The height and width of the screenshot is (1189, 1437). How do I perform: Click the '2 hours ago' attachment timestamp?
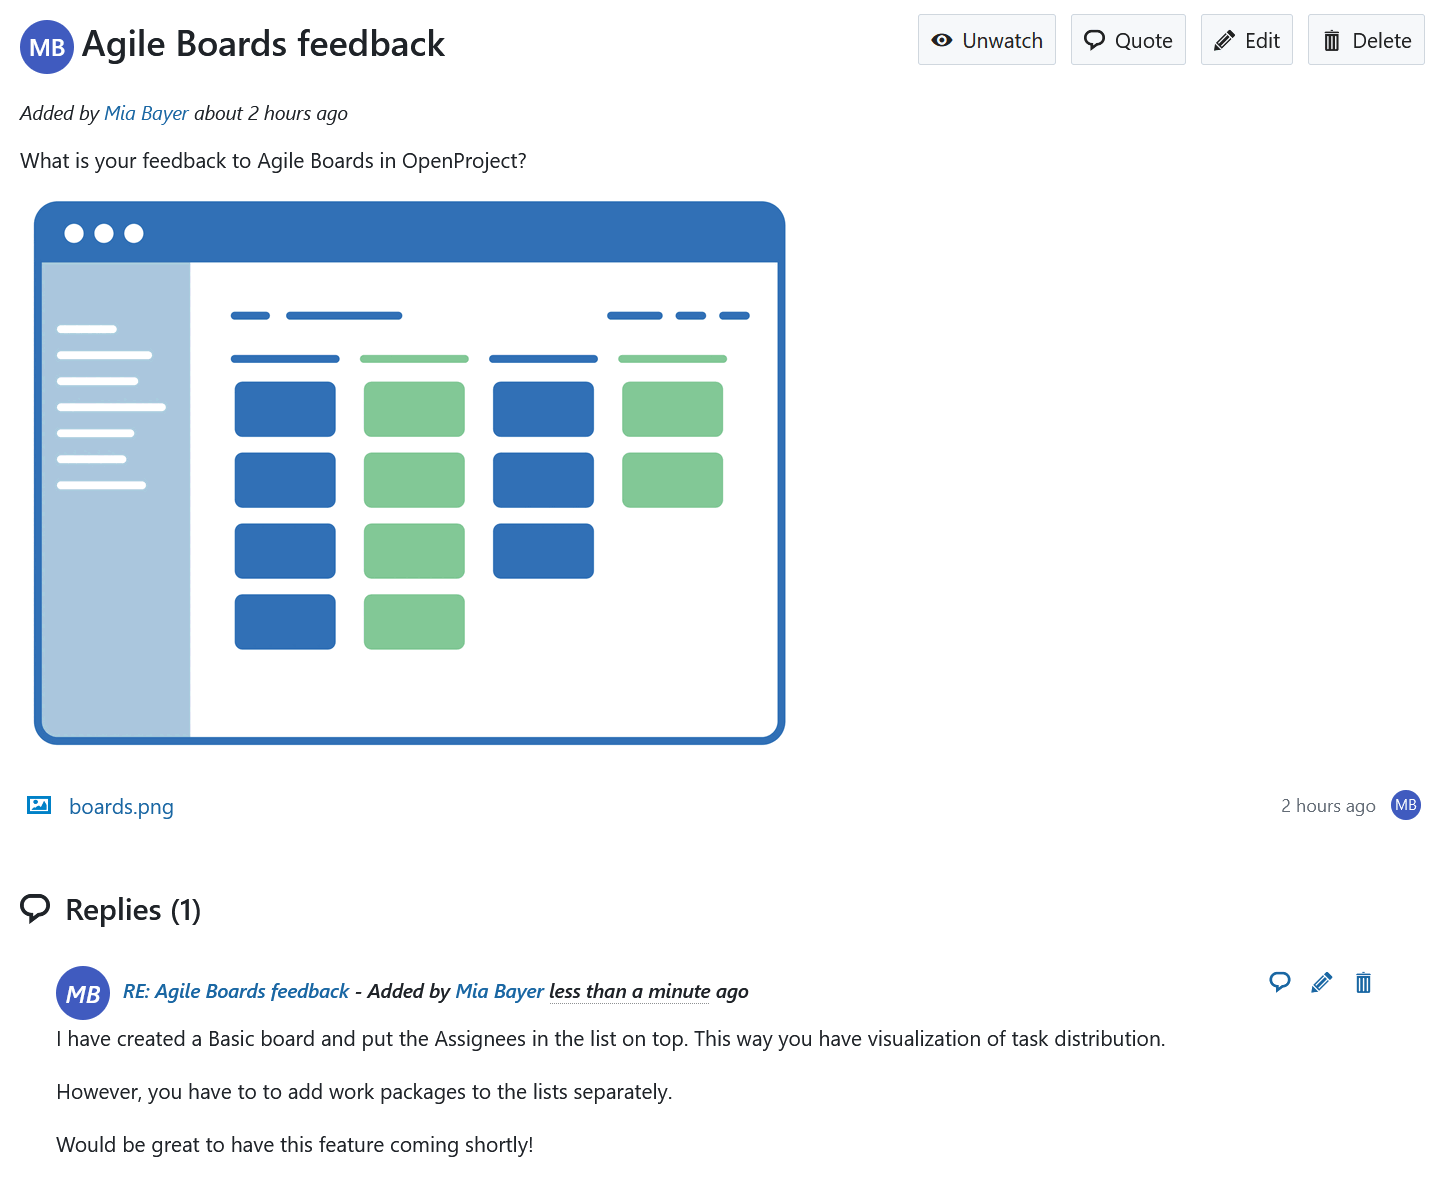(x=1327, y=806)
